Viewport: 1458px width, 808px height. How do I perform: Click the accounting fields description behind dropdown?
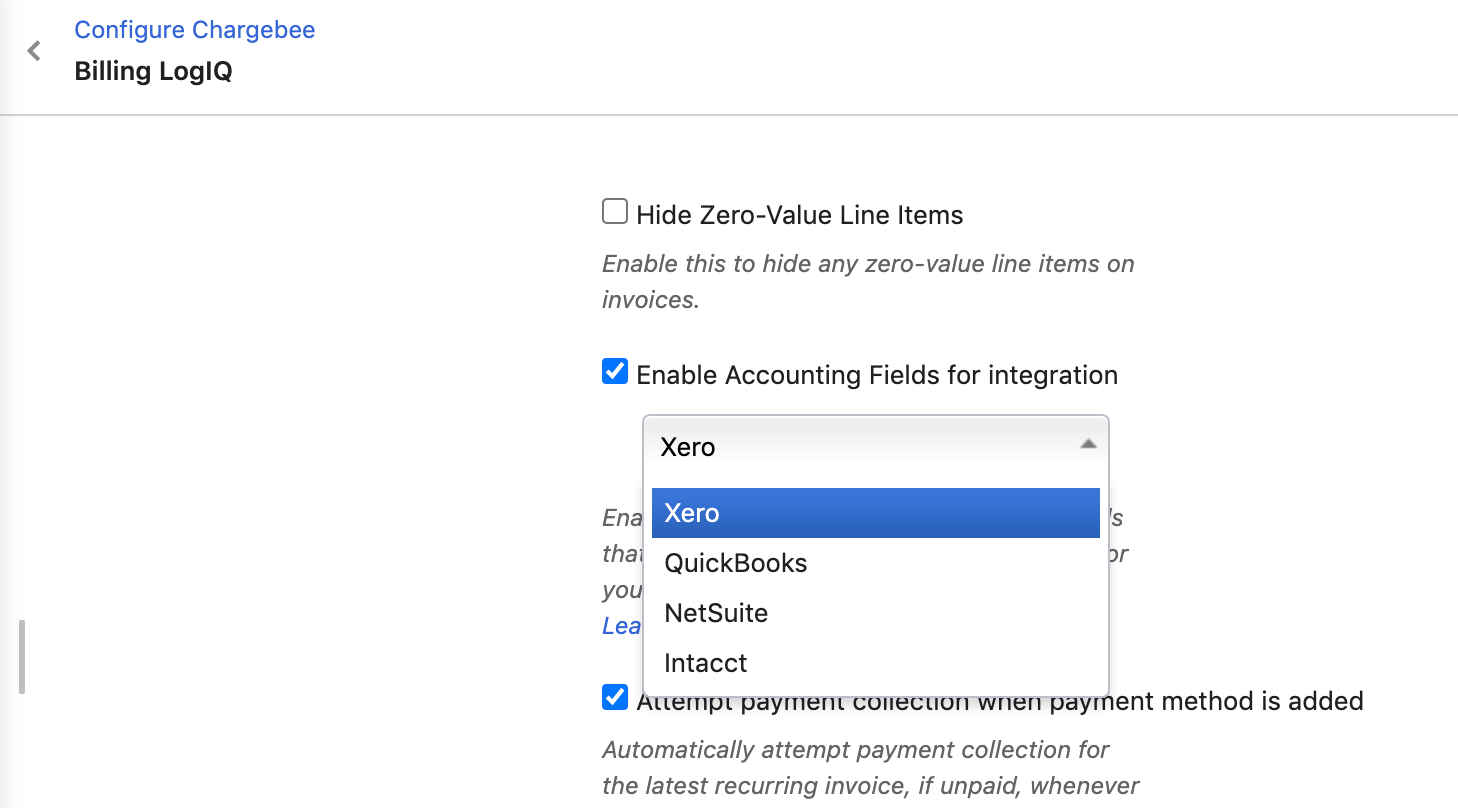coord(621,554)
